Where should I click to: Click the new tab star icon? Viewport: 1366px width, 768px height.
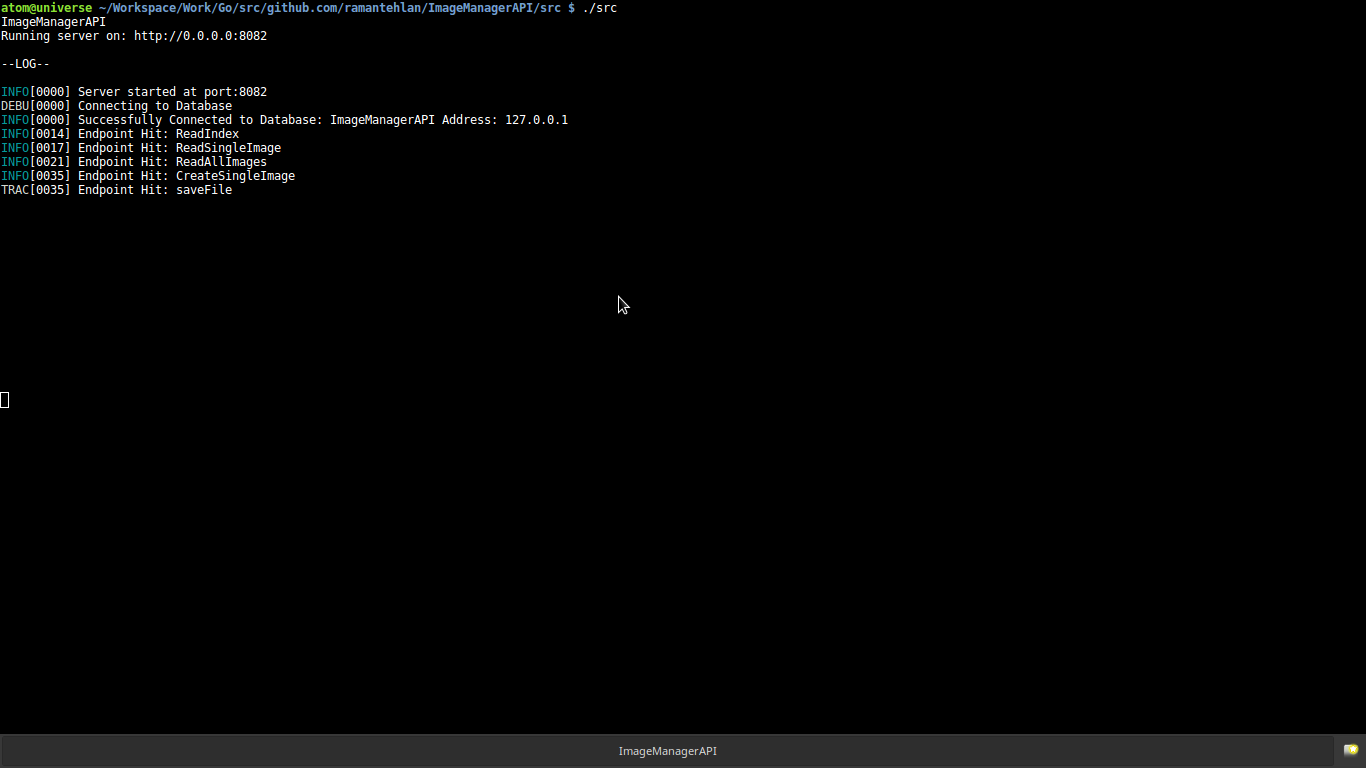(x=1351, y=750)
